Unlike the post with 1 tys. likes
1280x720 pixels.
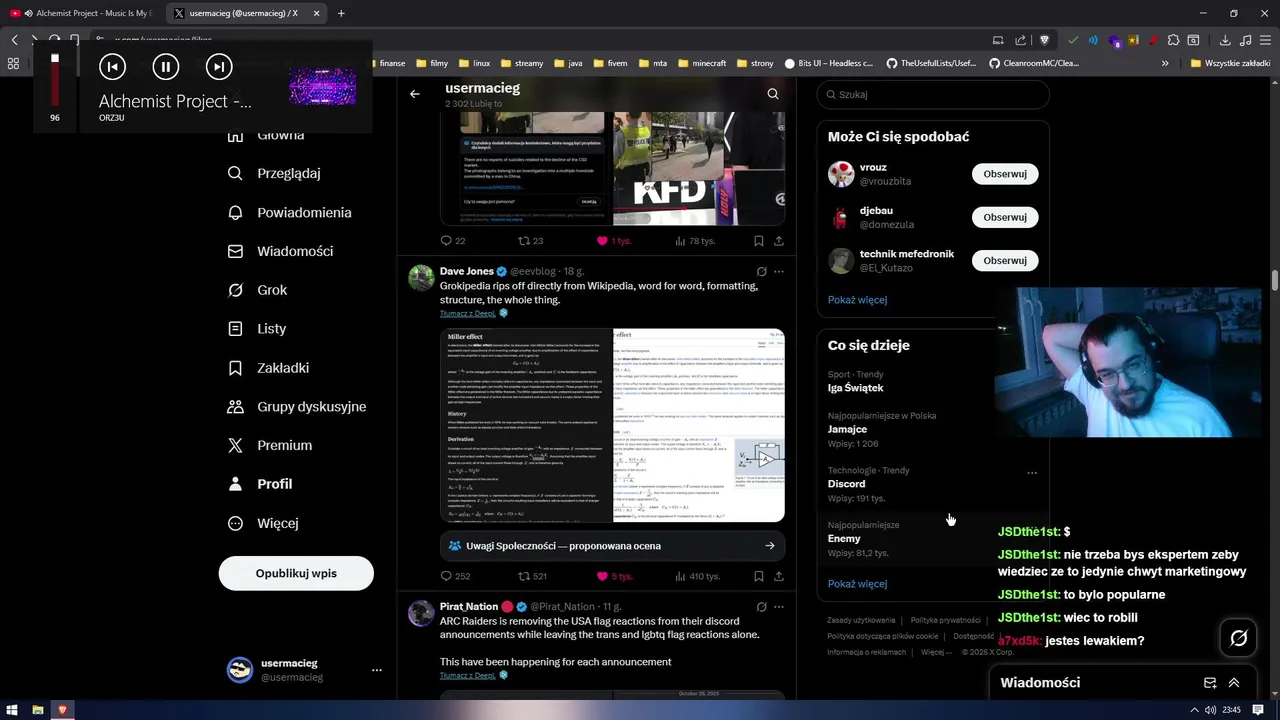point(613,241)
